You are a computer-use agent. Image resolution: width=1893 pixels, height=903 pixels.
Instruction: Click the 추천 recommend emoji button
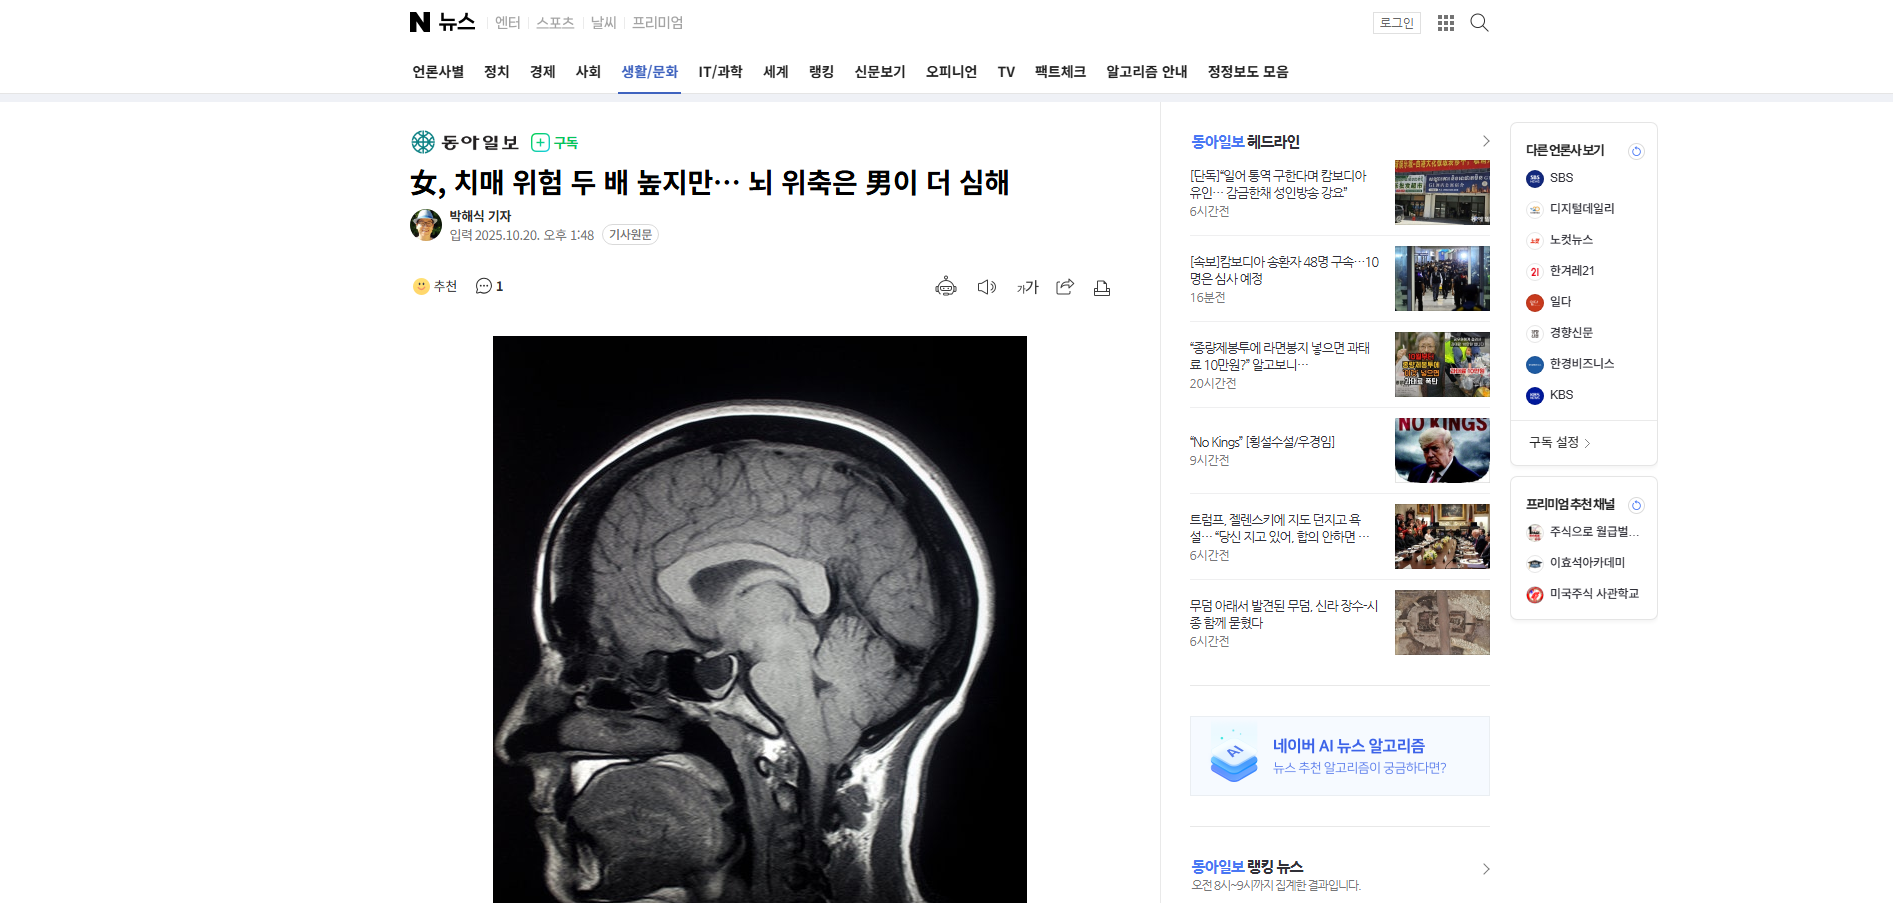(x=435, y=286)
